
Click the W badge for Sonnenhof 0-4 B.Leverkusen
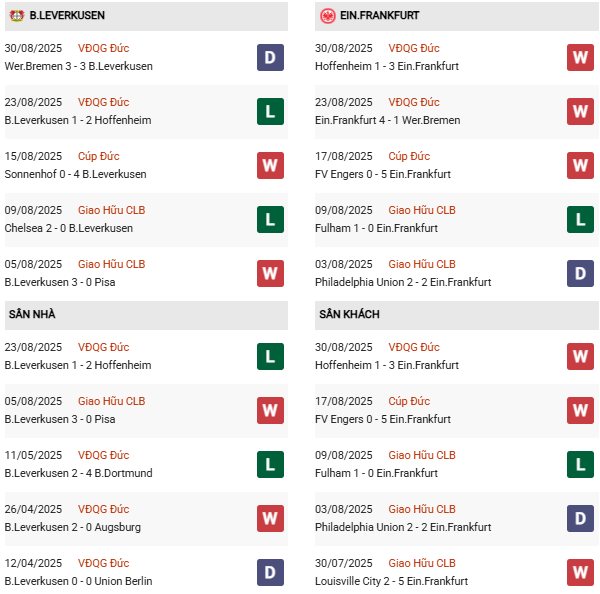(270, 165)
